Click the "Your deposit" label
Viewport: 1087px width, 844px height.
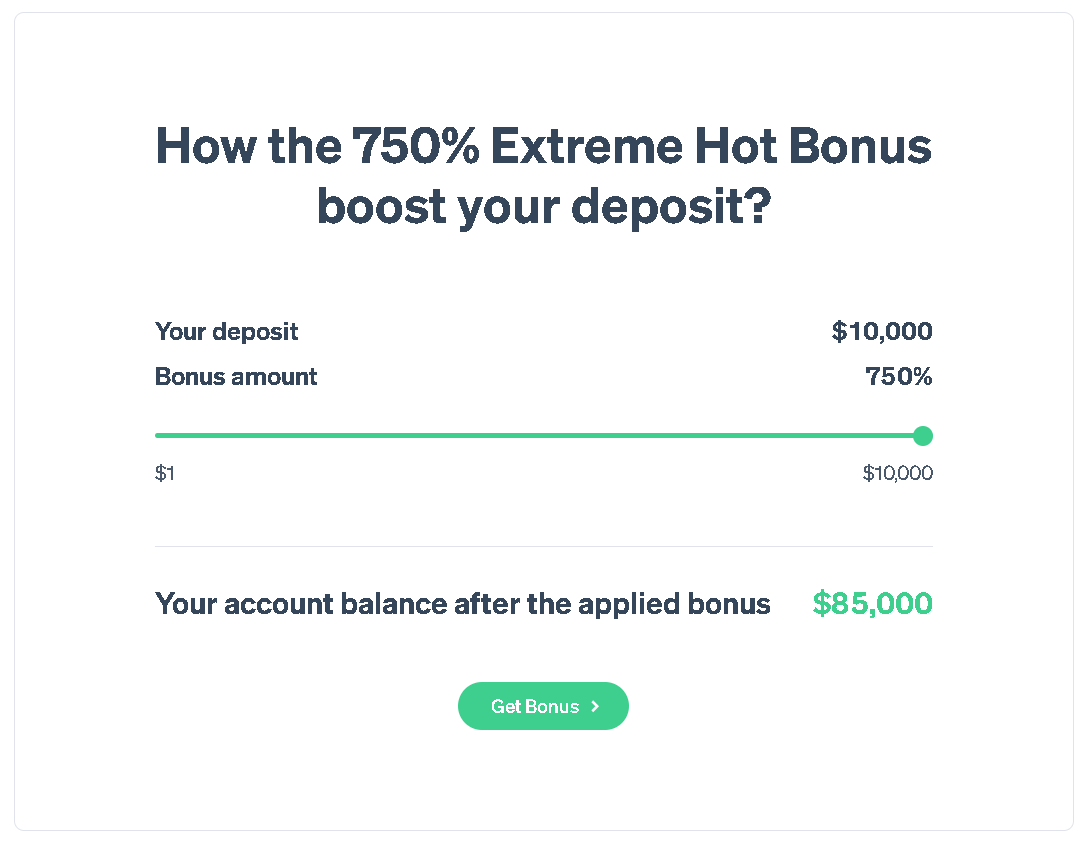pos(226,331)
